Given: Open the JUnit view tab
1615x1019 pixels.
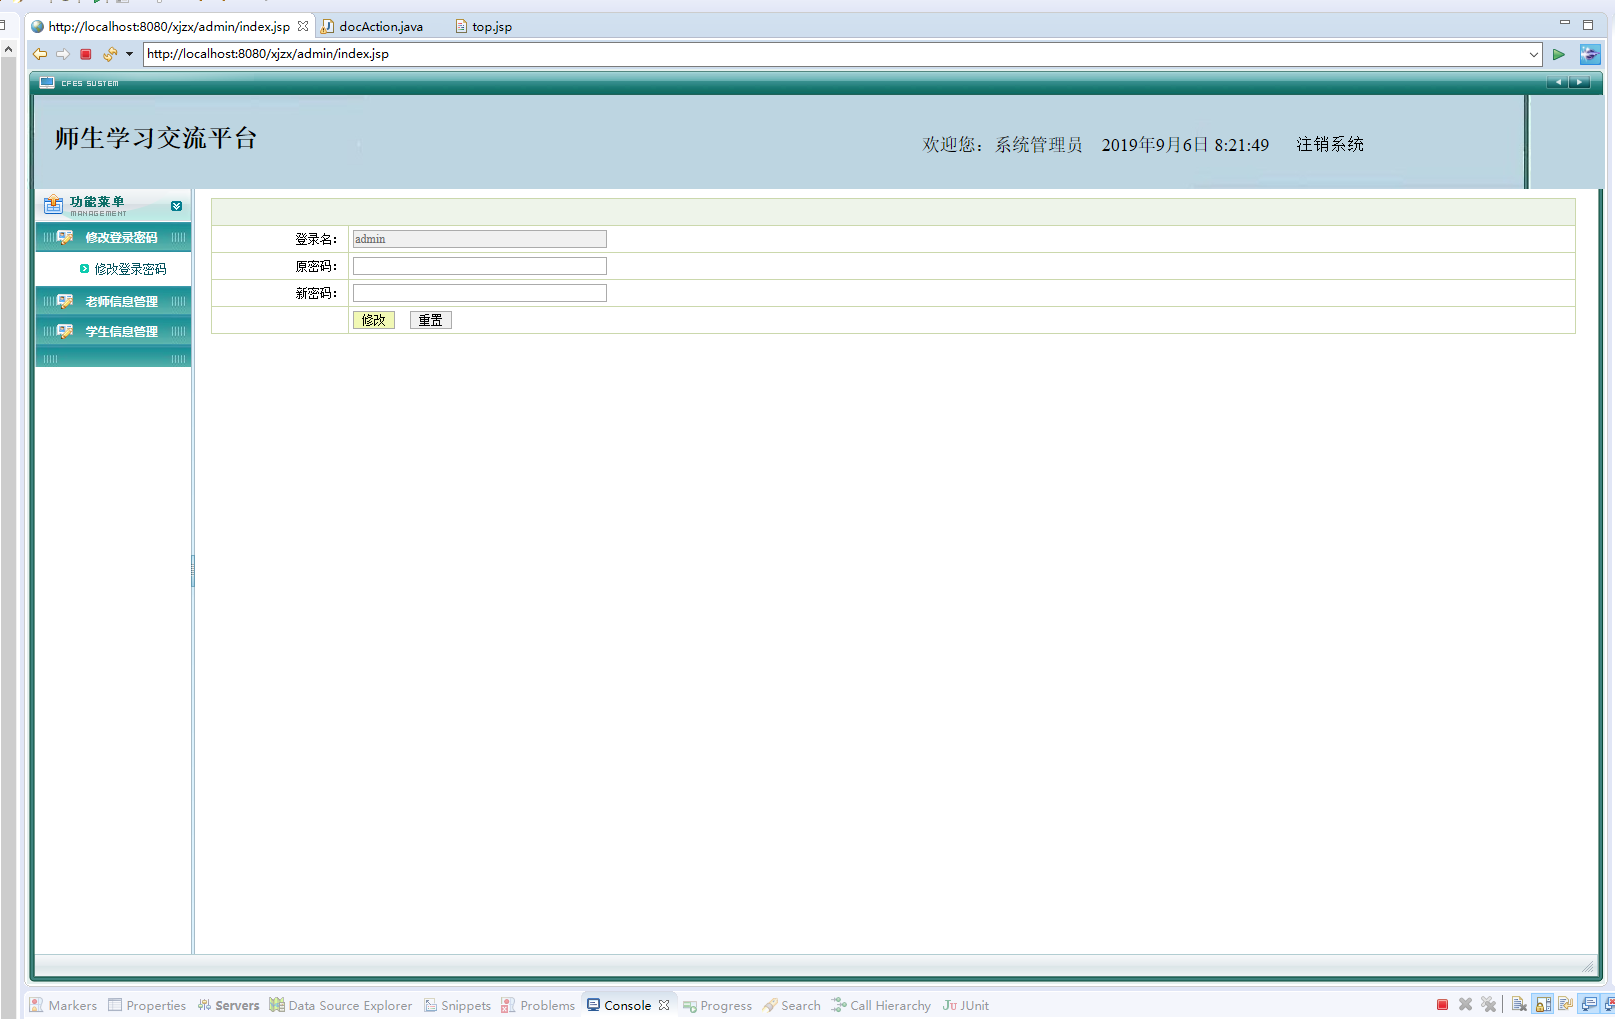Looking at the screenshot, I should pos(965,1005).
